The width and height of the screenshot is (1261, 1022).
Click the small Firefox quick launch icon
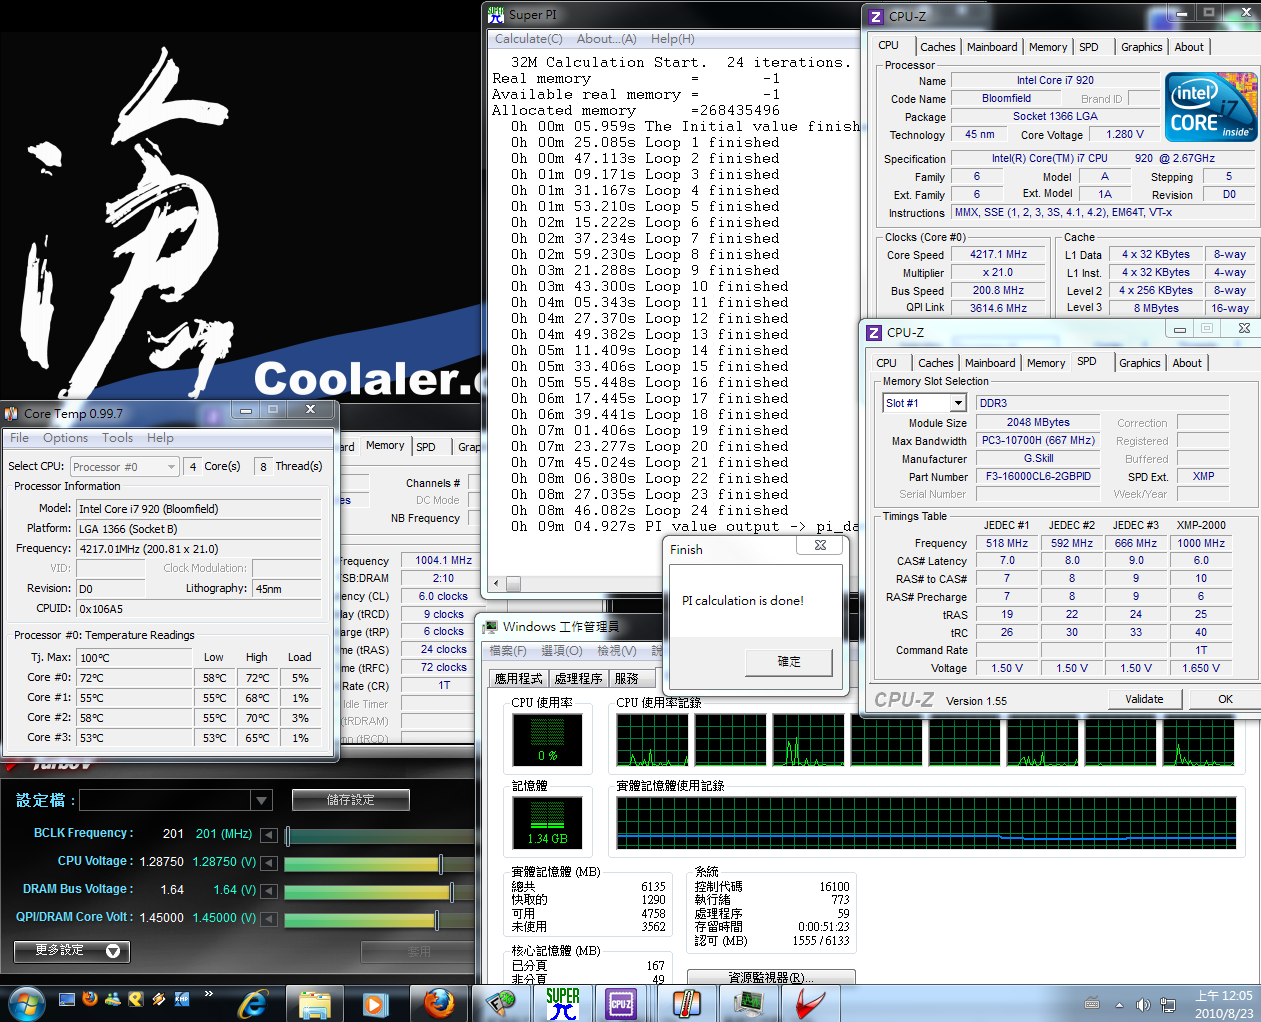pyautogui.click(x=89, y=998)
